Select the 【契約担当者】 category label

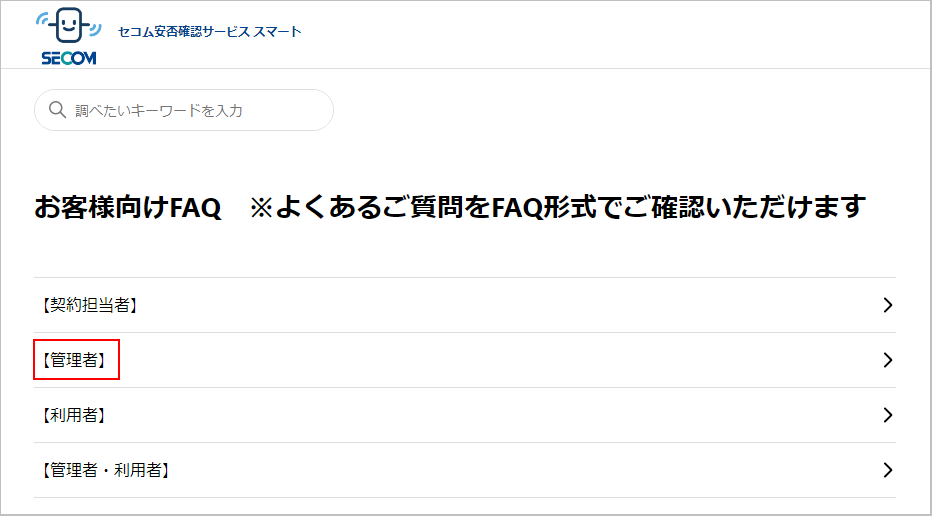[x=89, y=306]
